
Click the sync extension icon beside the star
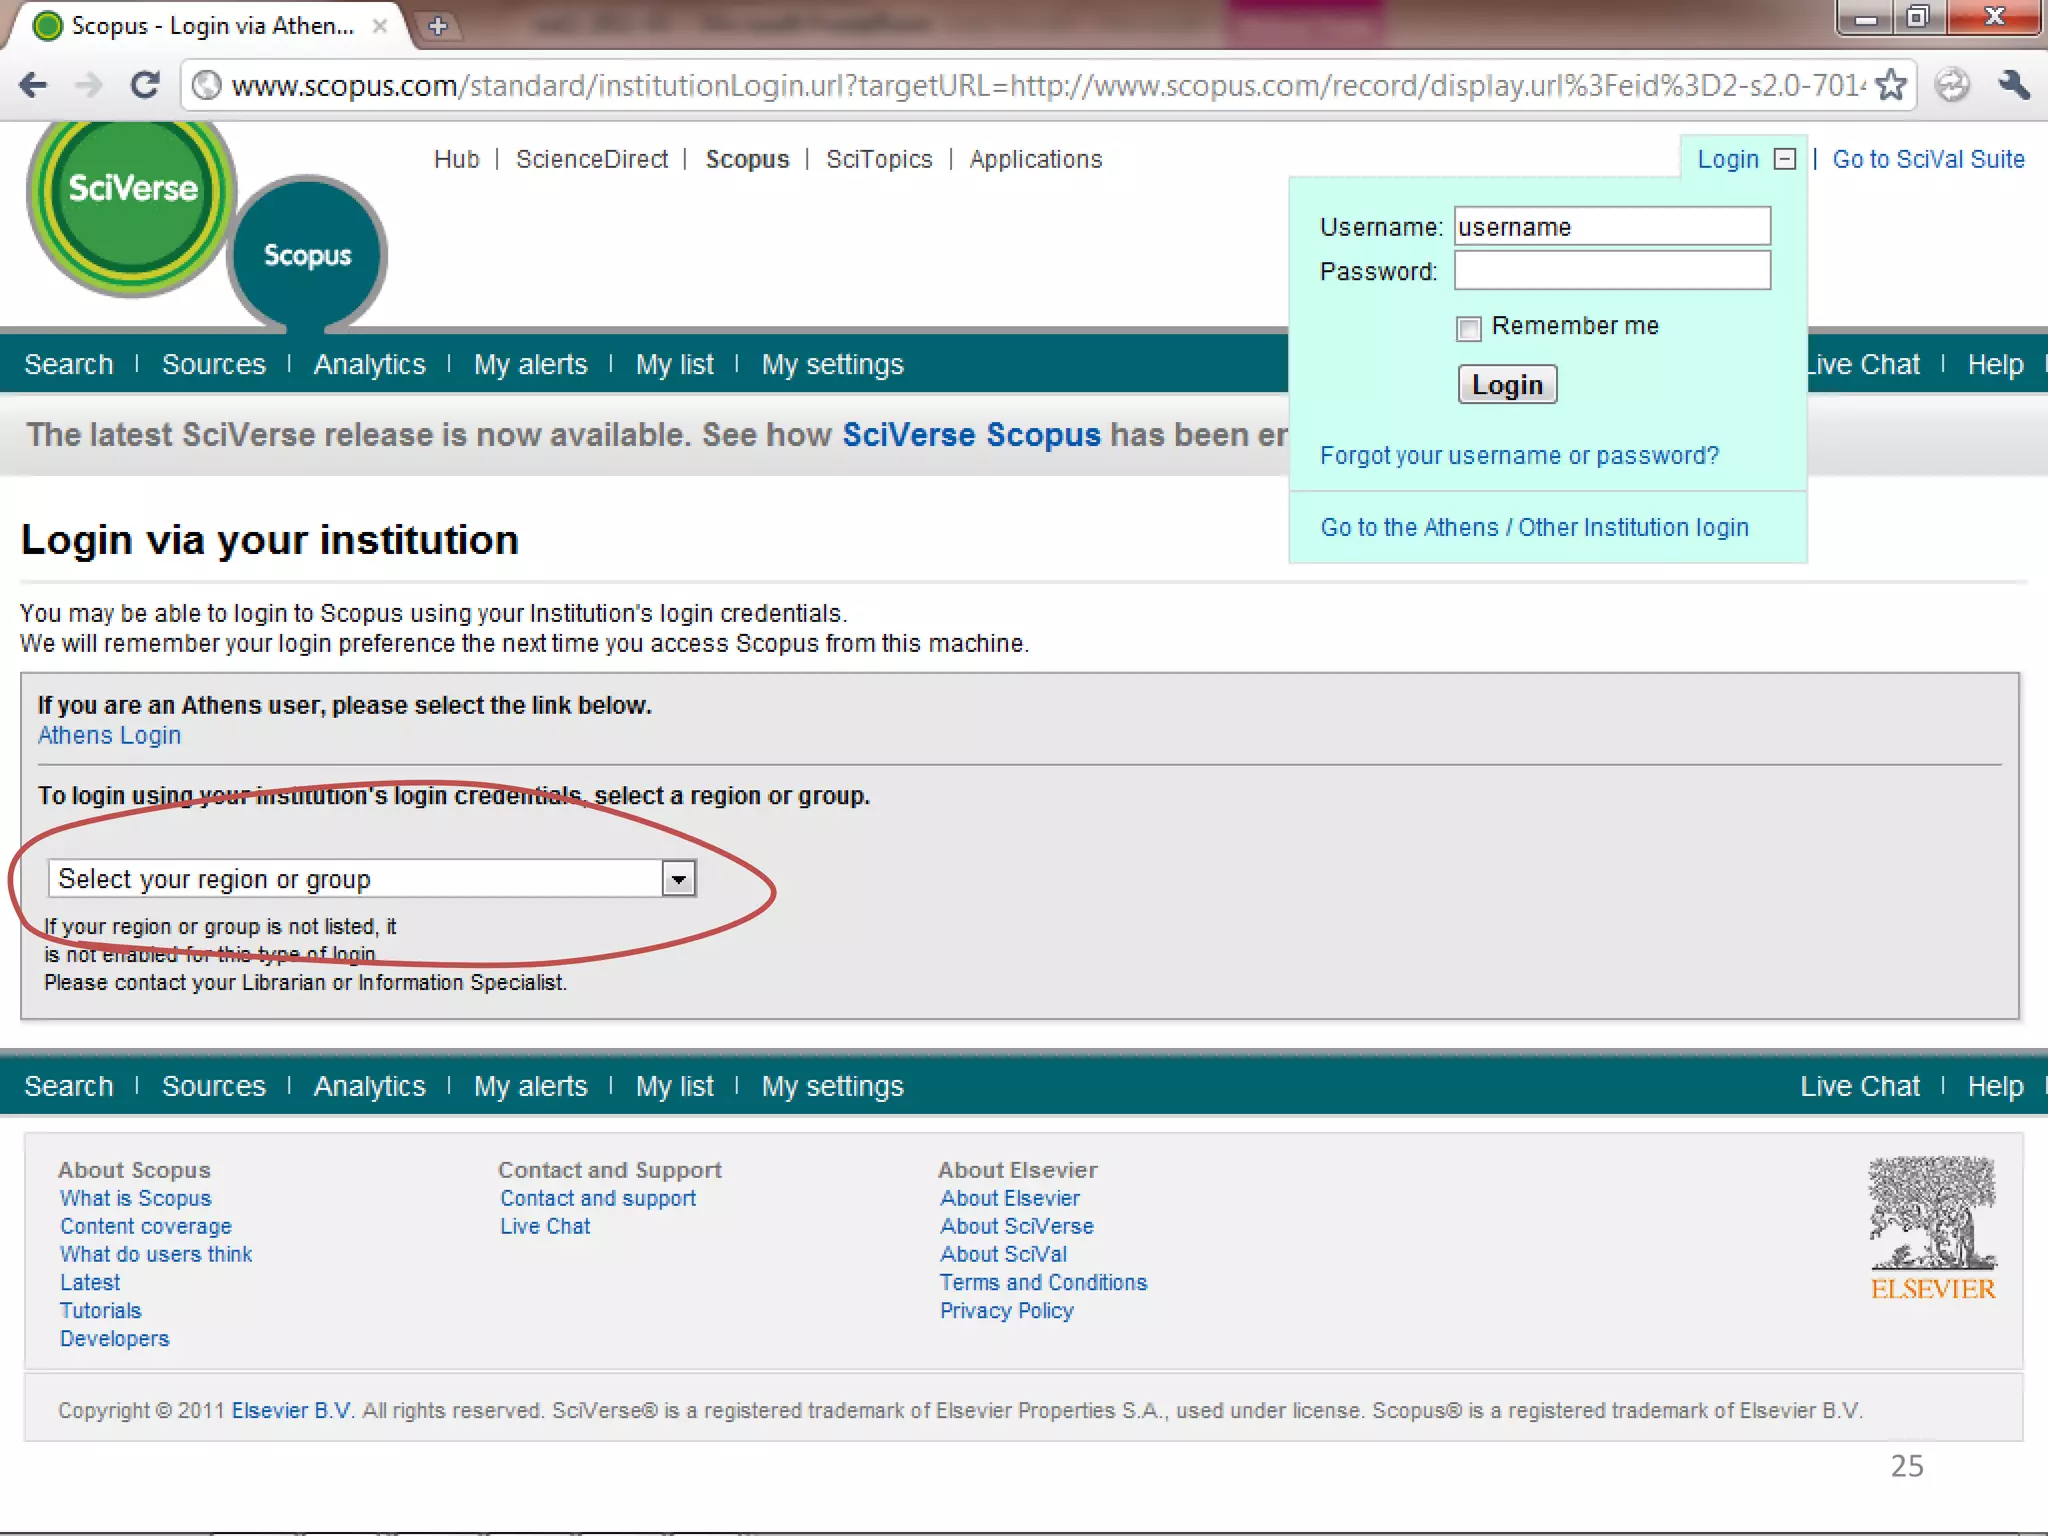point(1951,85)
